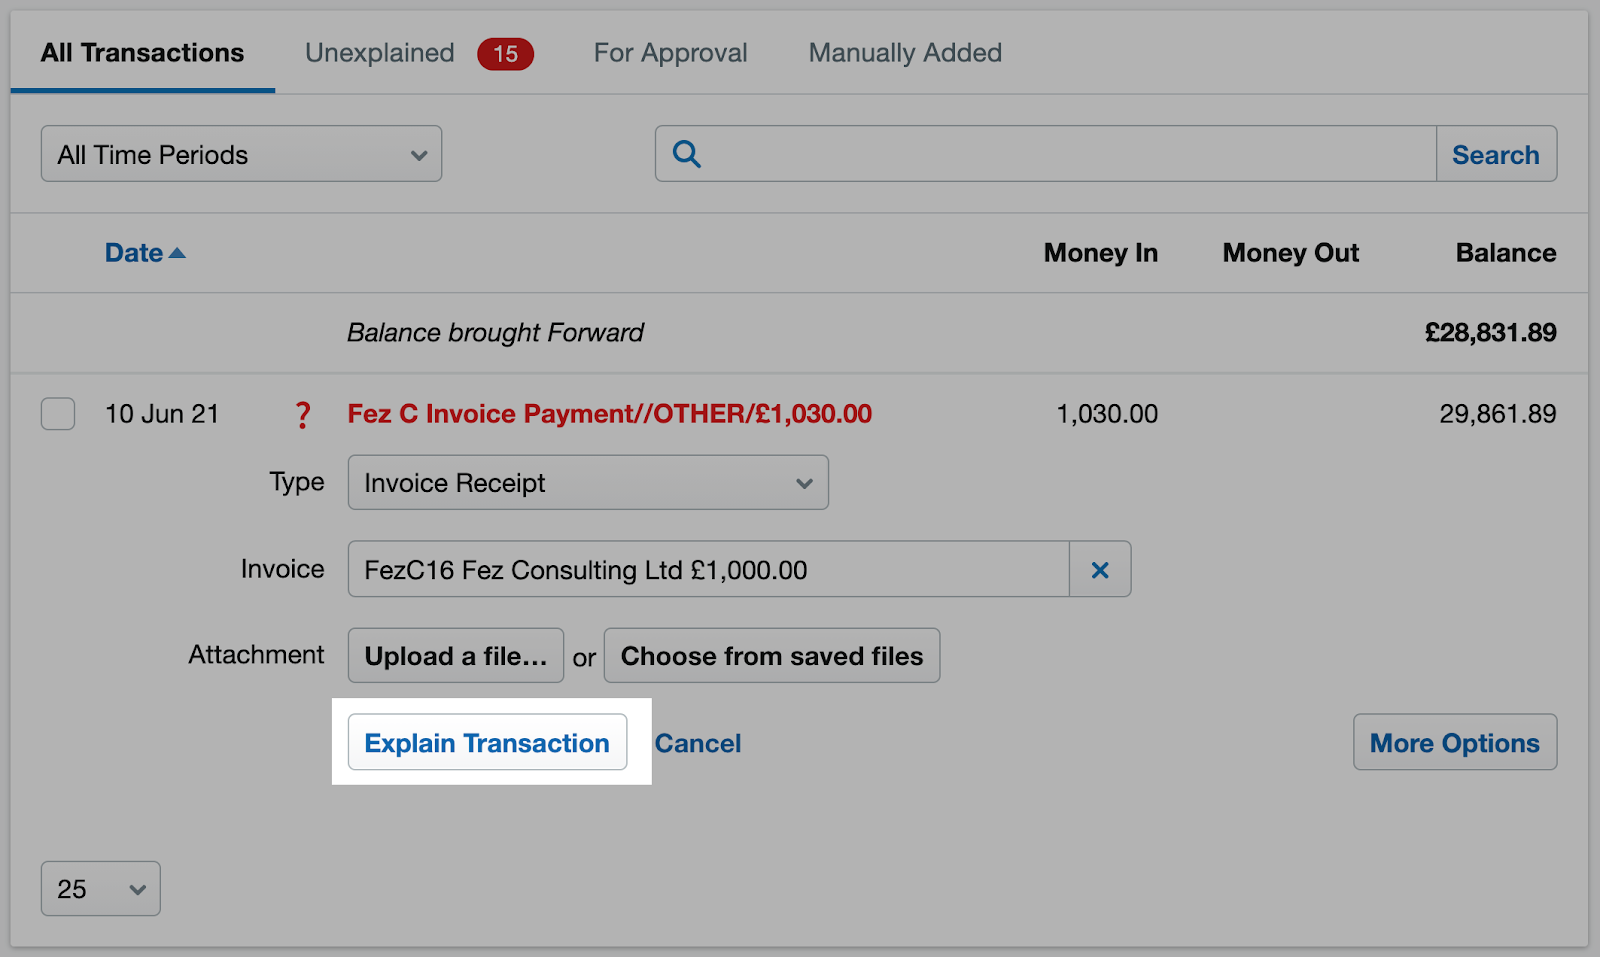Clear the FezC16 invoice using the X icon
This screenshot has height=957, width=1600.
(1100, 569)
